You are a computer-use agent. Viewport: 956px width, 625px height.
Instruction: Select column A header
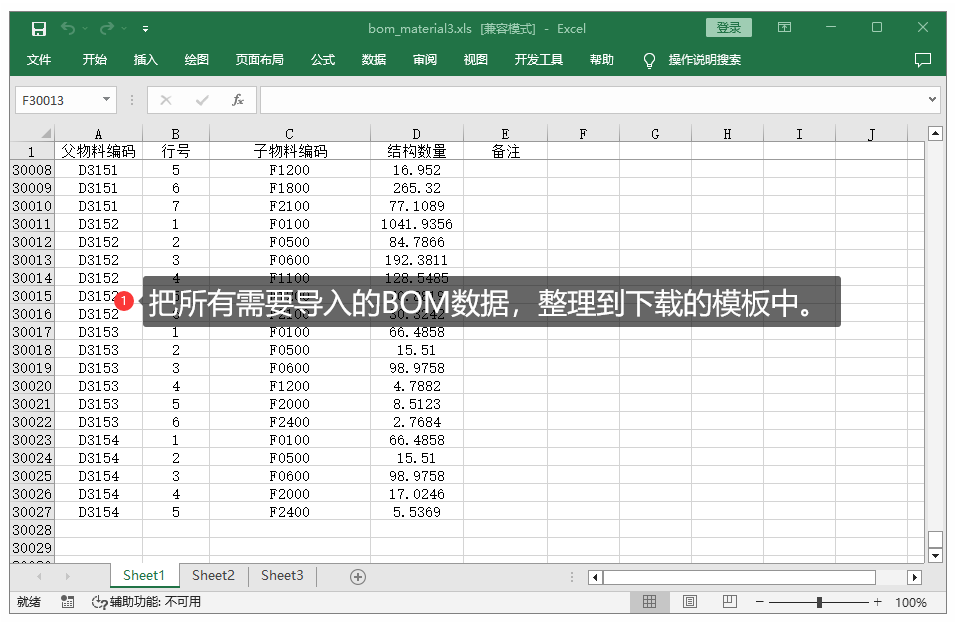tap(98, 134)
